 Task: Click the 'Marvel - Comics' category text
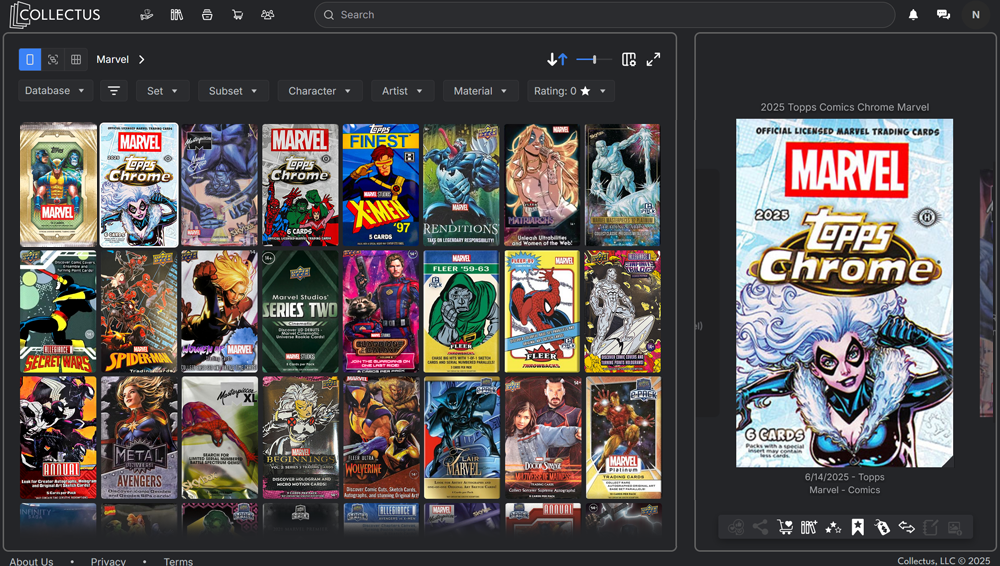click(844, 490)
